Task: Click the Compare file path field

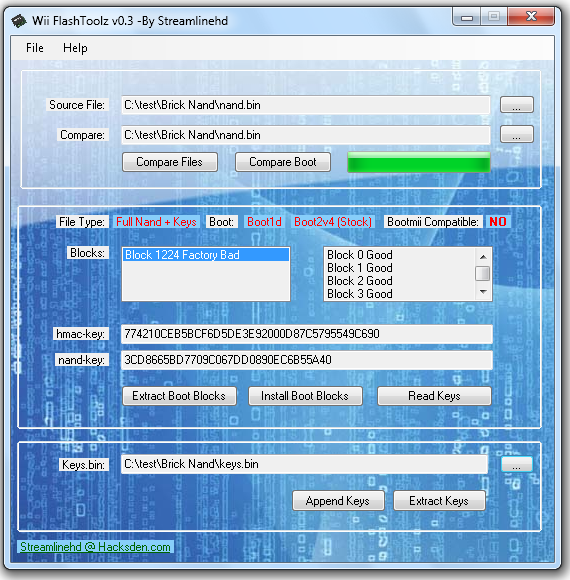Action: (306, 135)
